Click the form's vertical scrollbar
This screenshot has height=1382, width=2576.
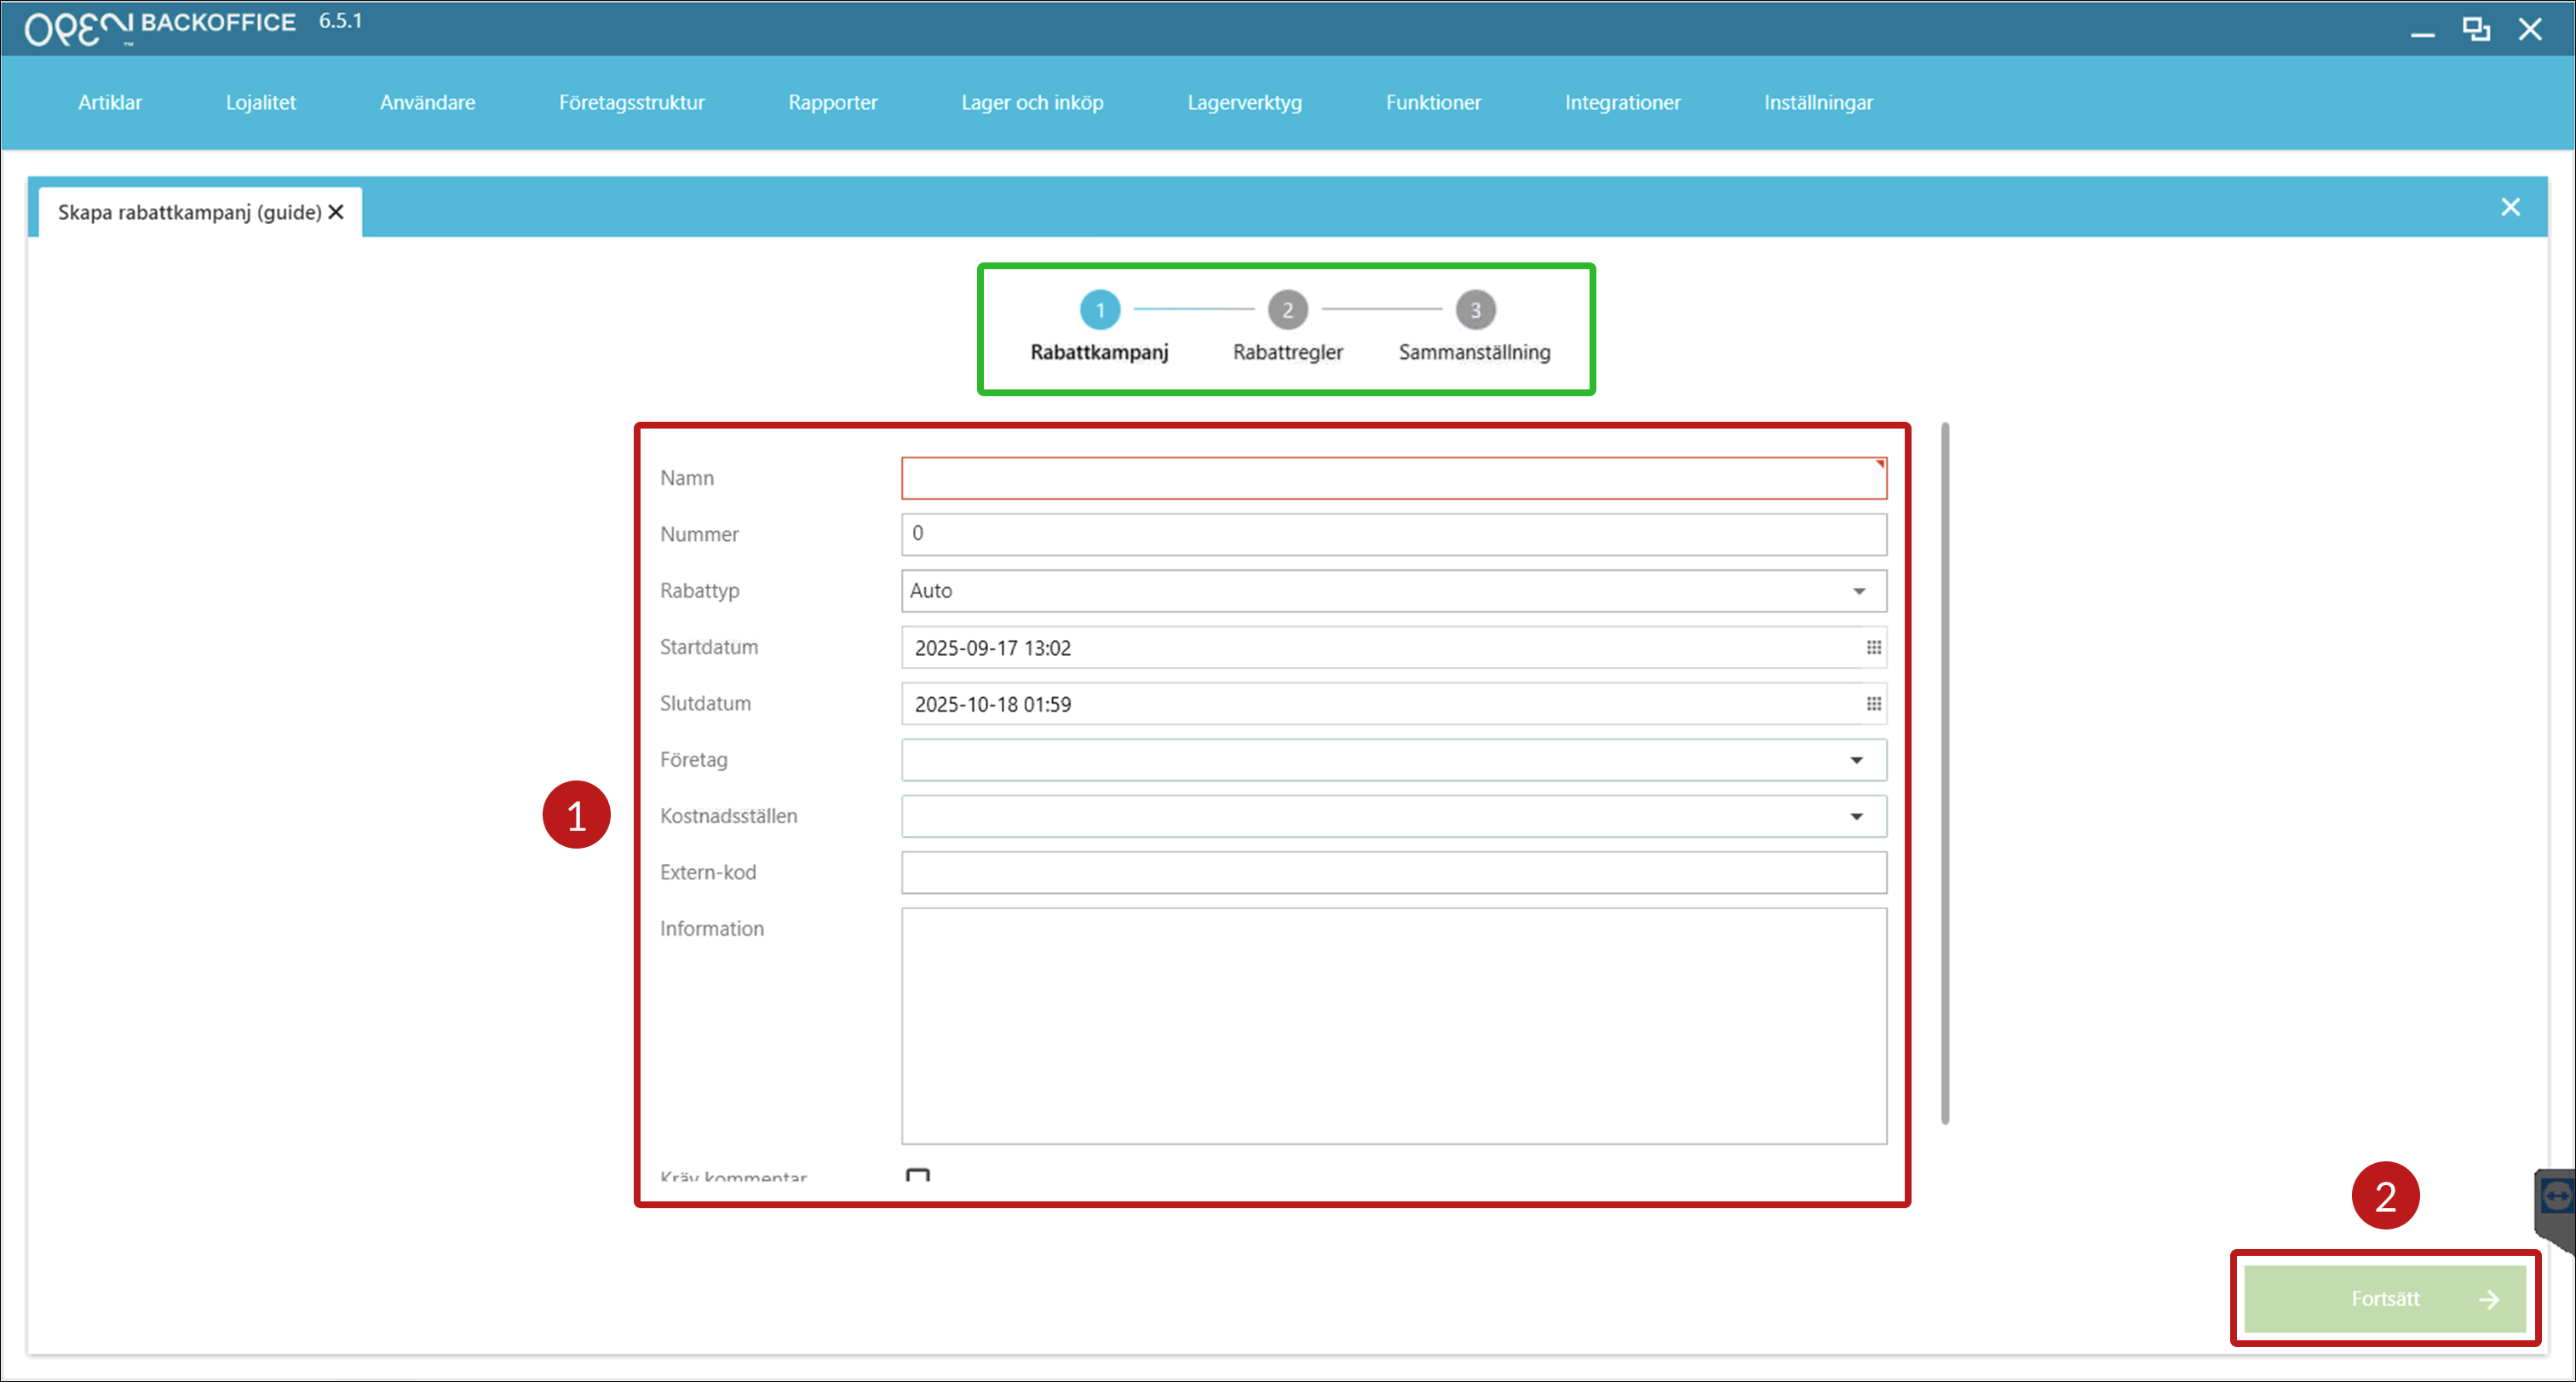tap(1944, 772)
